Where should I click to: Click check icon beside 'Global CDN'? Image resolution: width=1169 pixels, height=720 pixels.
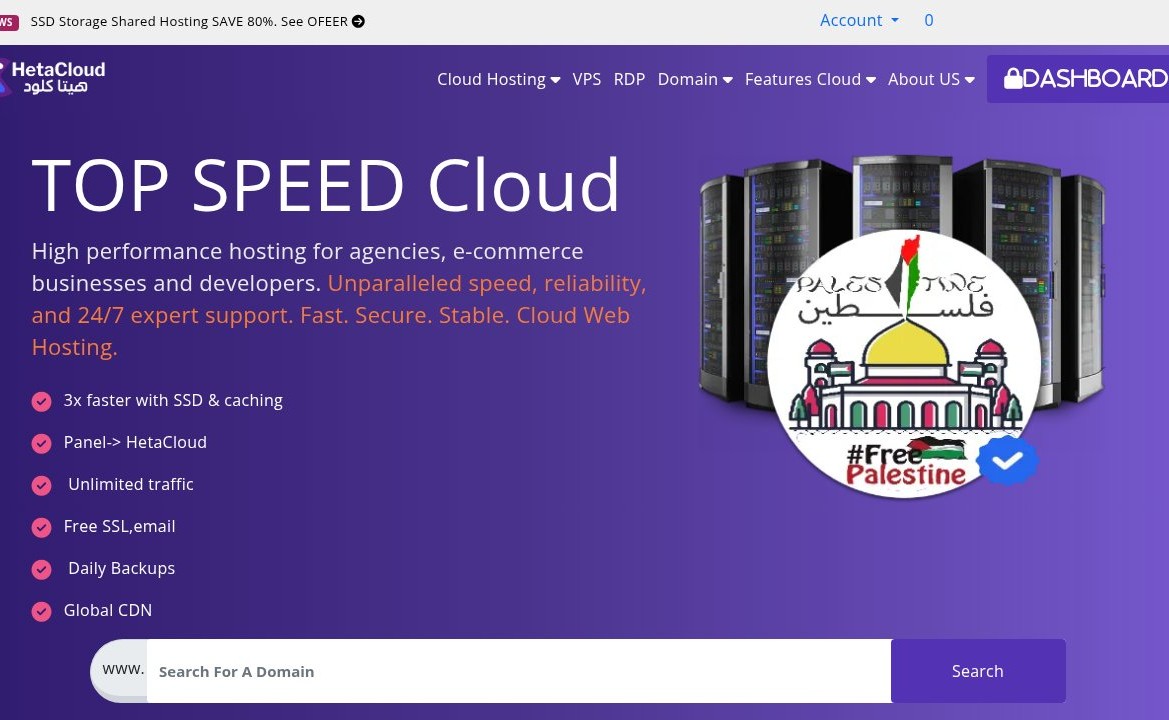pos(42,611)
